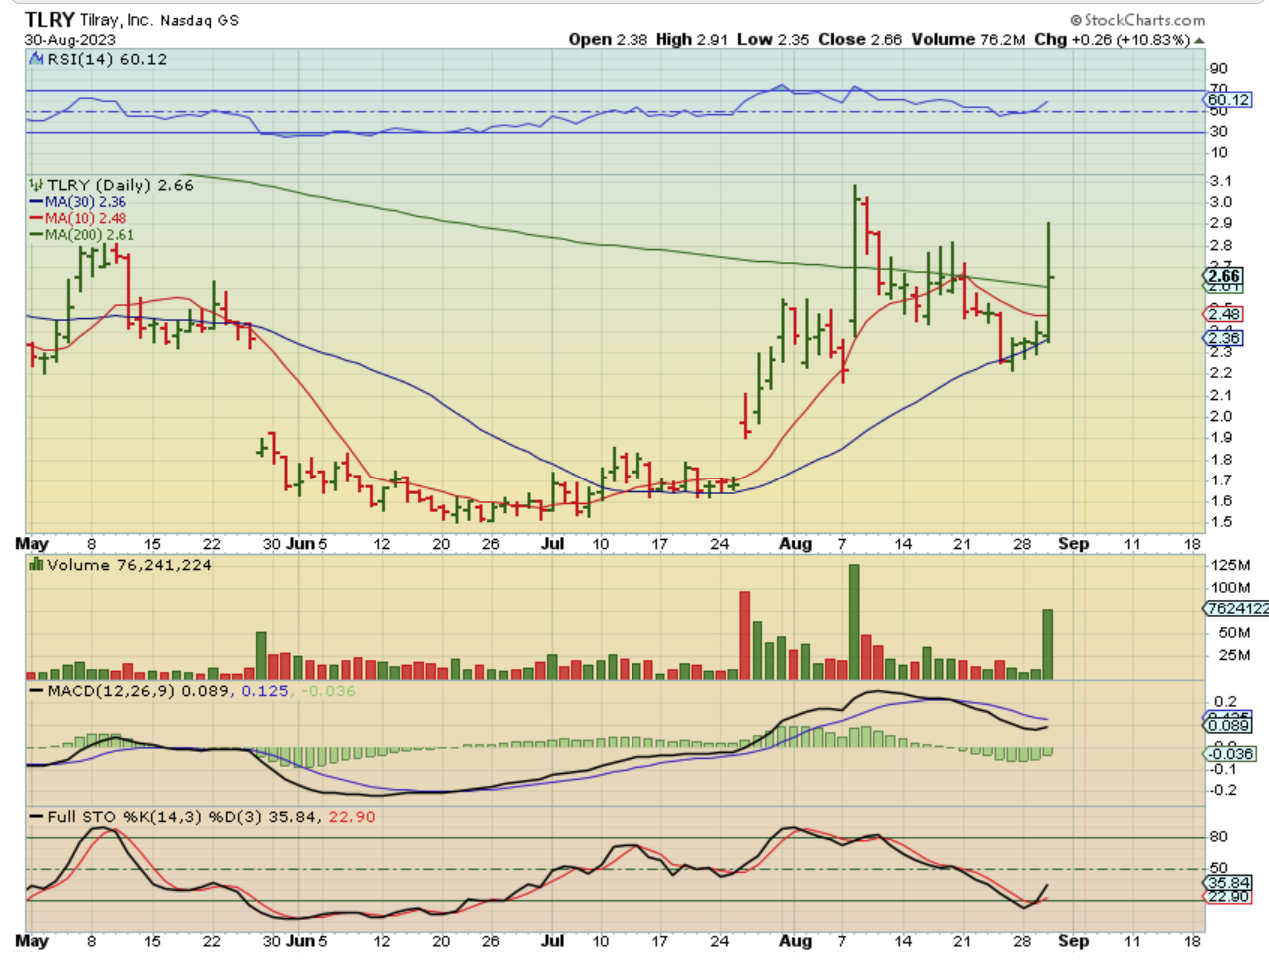Click the 80 level on the stochastic axis
Image resolution: width=1269 pixels, height=960 pixels.
(1219, 837)
